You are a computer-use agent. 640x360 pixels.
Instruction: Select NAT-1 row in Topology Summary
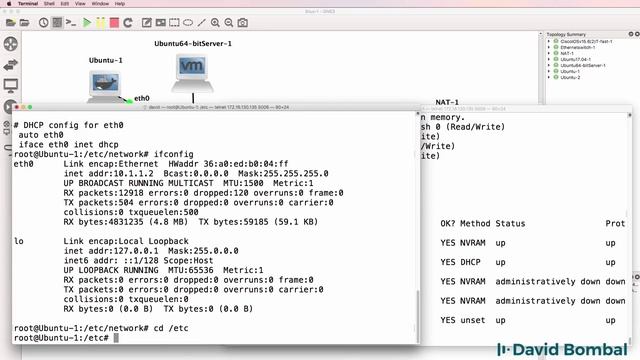(567, 53)
